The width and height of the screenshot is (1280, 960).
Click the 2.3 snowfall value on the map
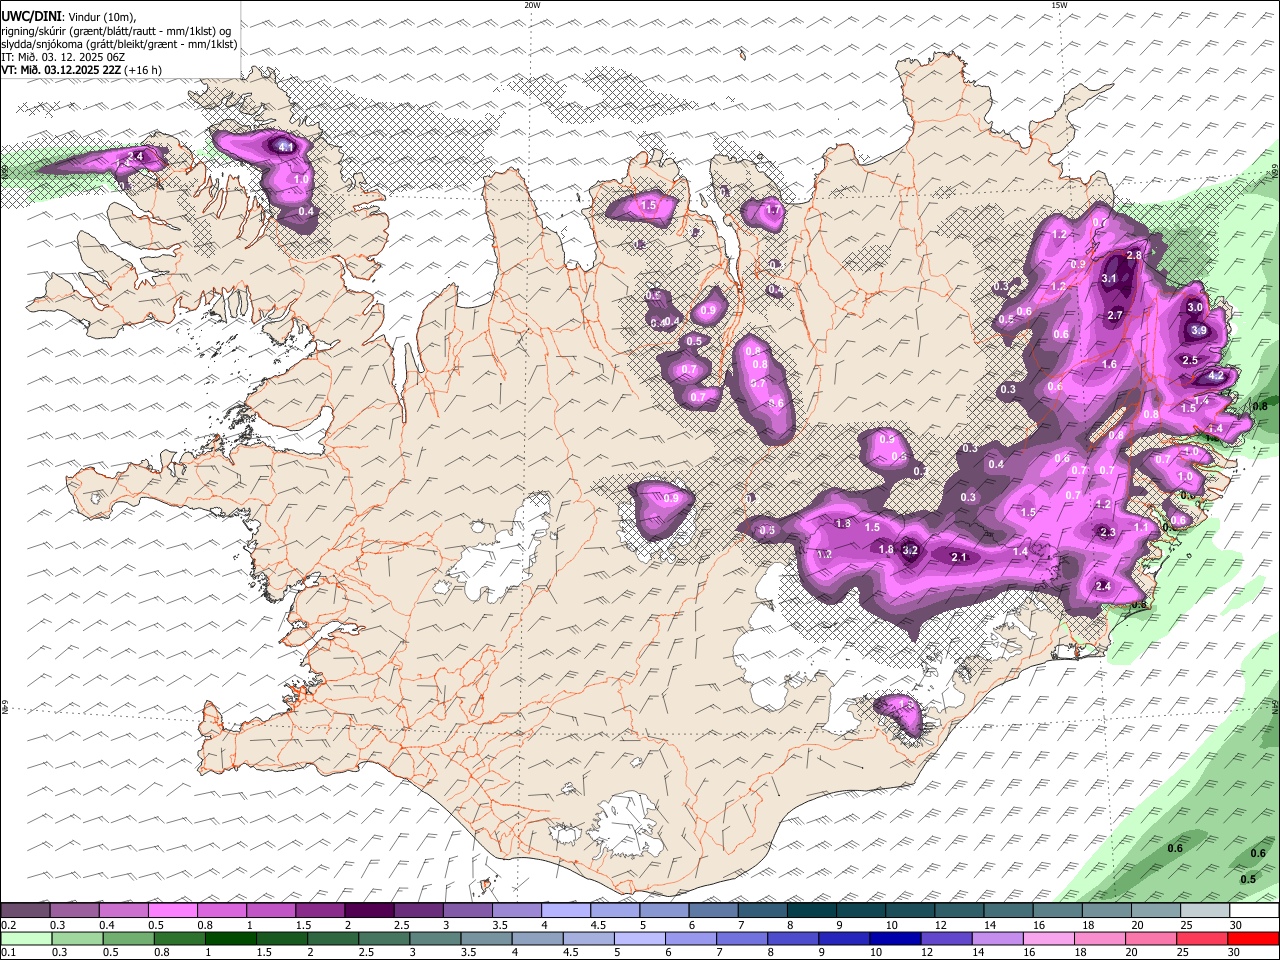1108,533
